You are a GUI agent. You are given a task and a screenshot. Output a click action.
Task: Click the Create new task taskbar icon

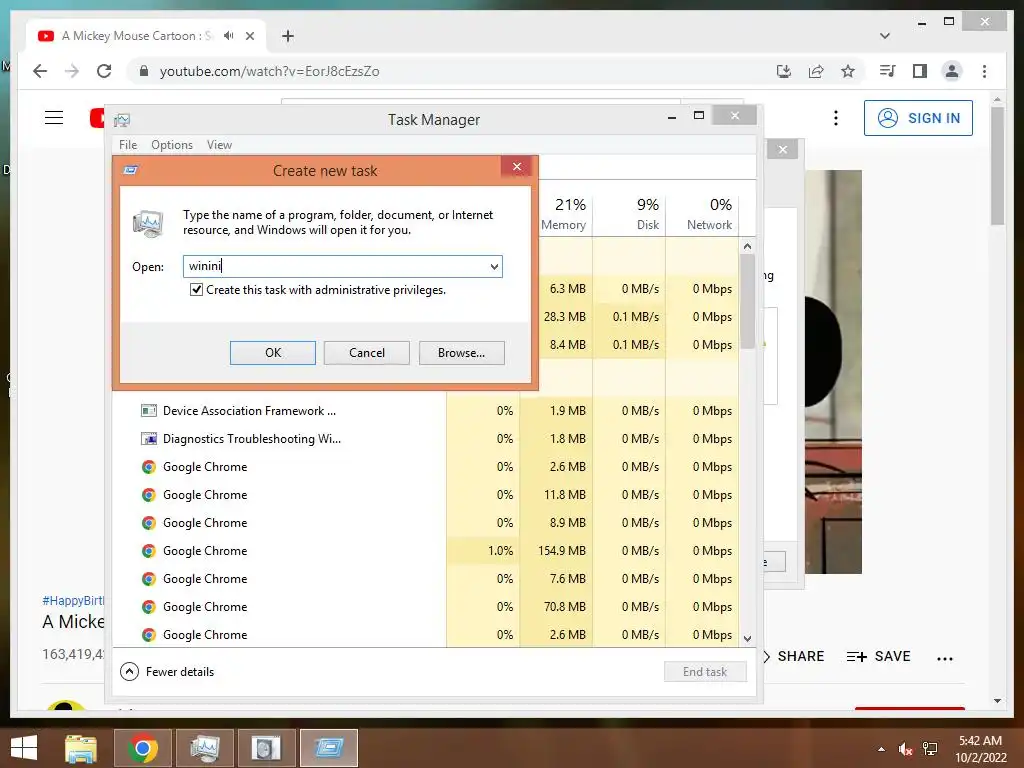pos(328,748)
